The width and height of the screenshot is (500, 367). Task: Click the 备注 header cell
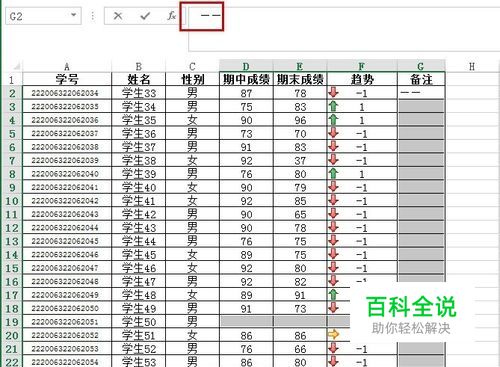point(421,79)
